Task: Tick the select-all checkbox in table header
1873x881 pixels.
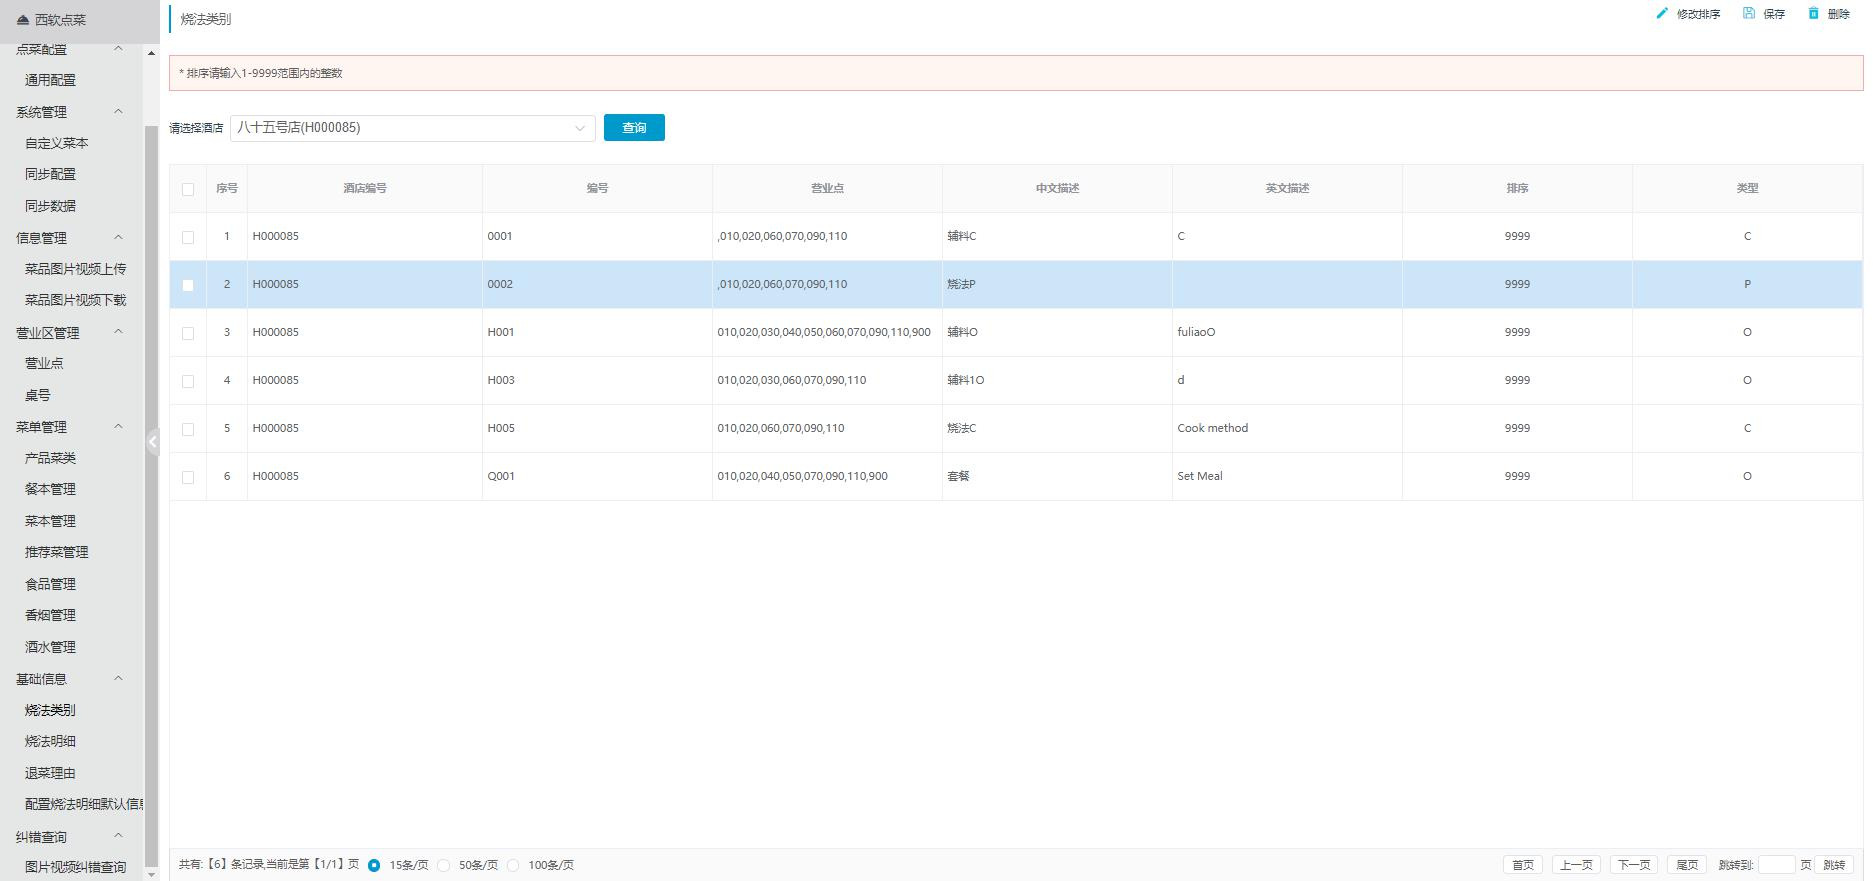Action: click(x=188, y=189)
